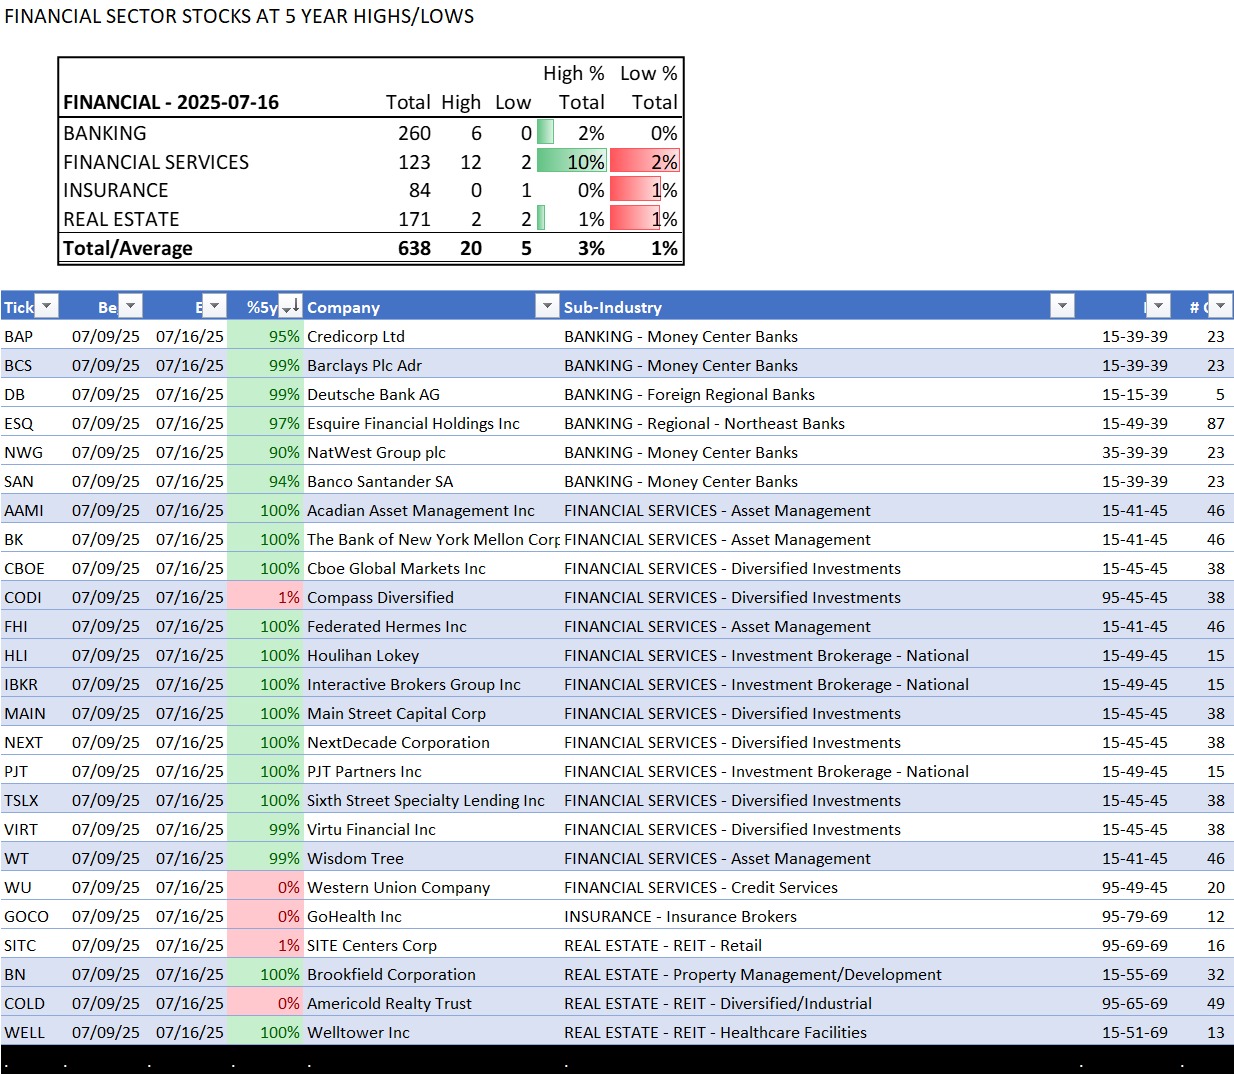This screenshot has width=1234, height=1074.
Task: Select the overall total value 638
Action: pos(414,248)
